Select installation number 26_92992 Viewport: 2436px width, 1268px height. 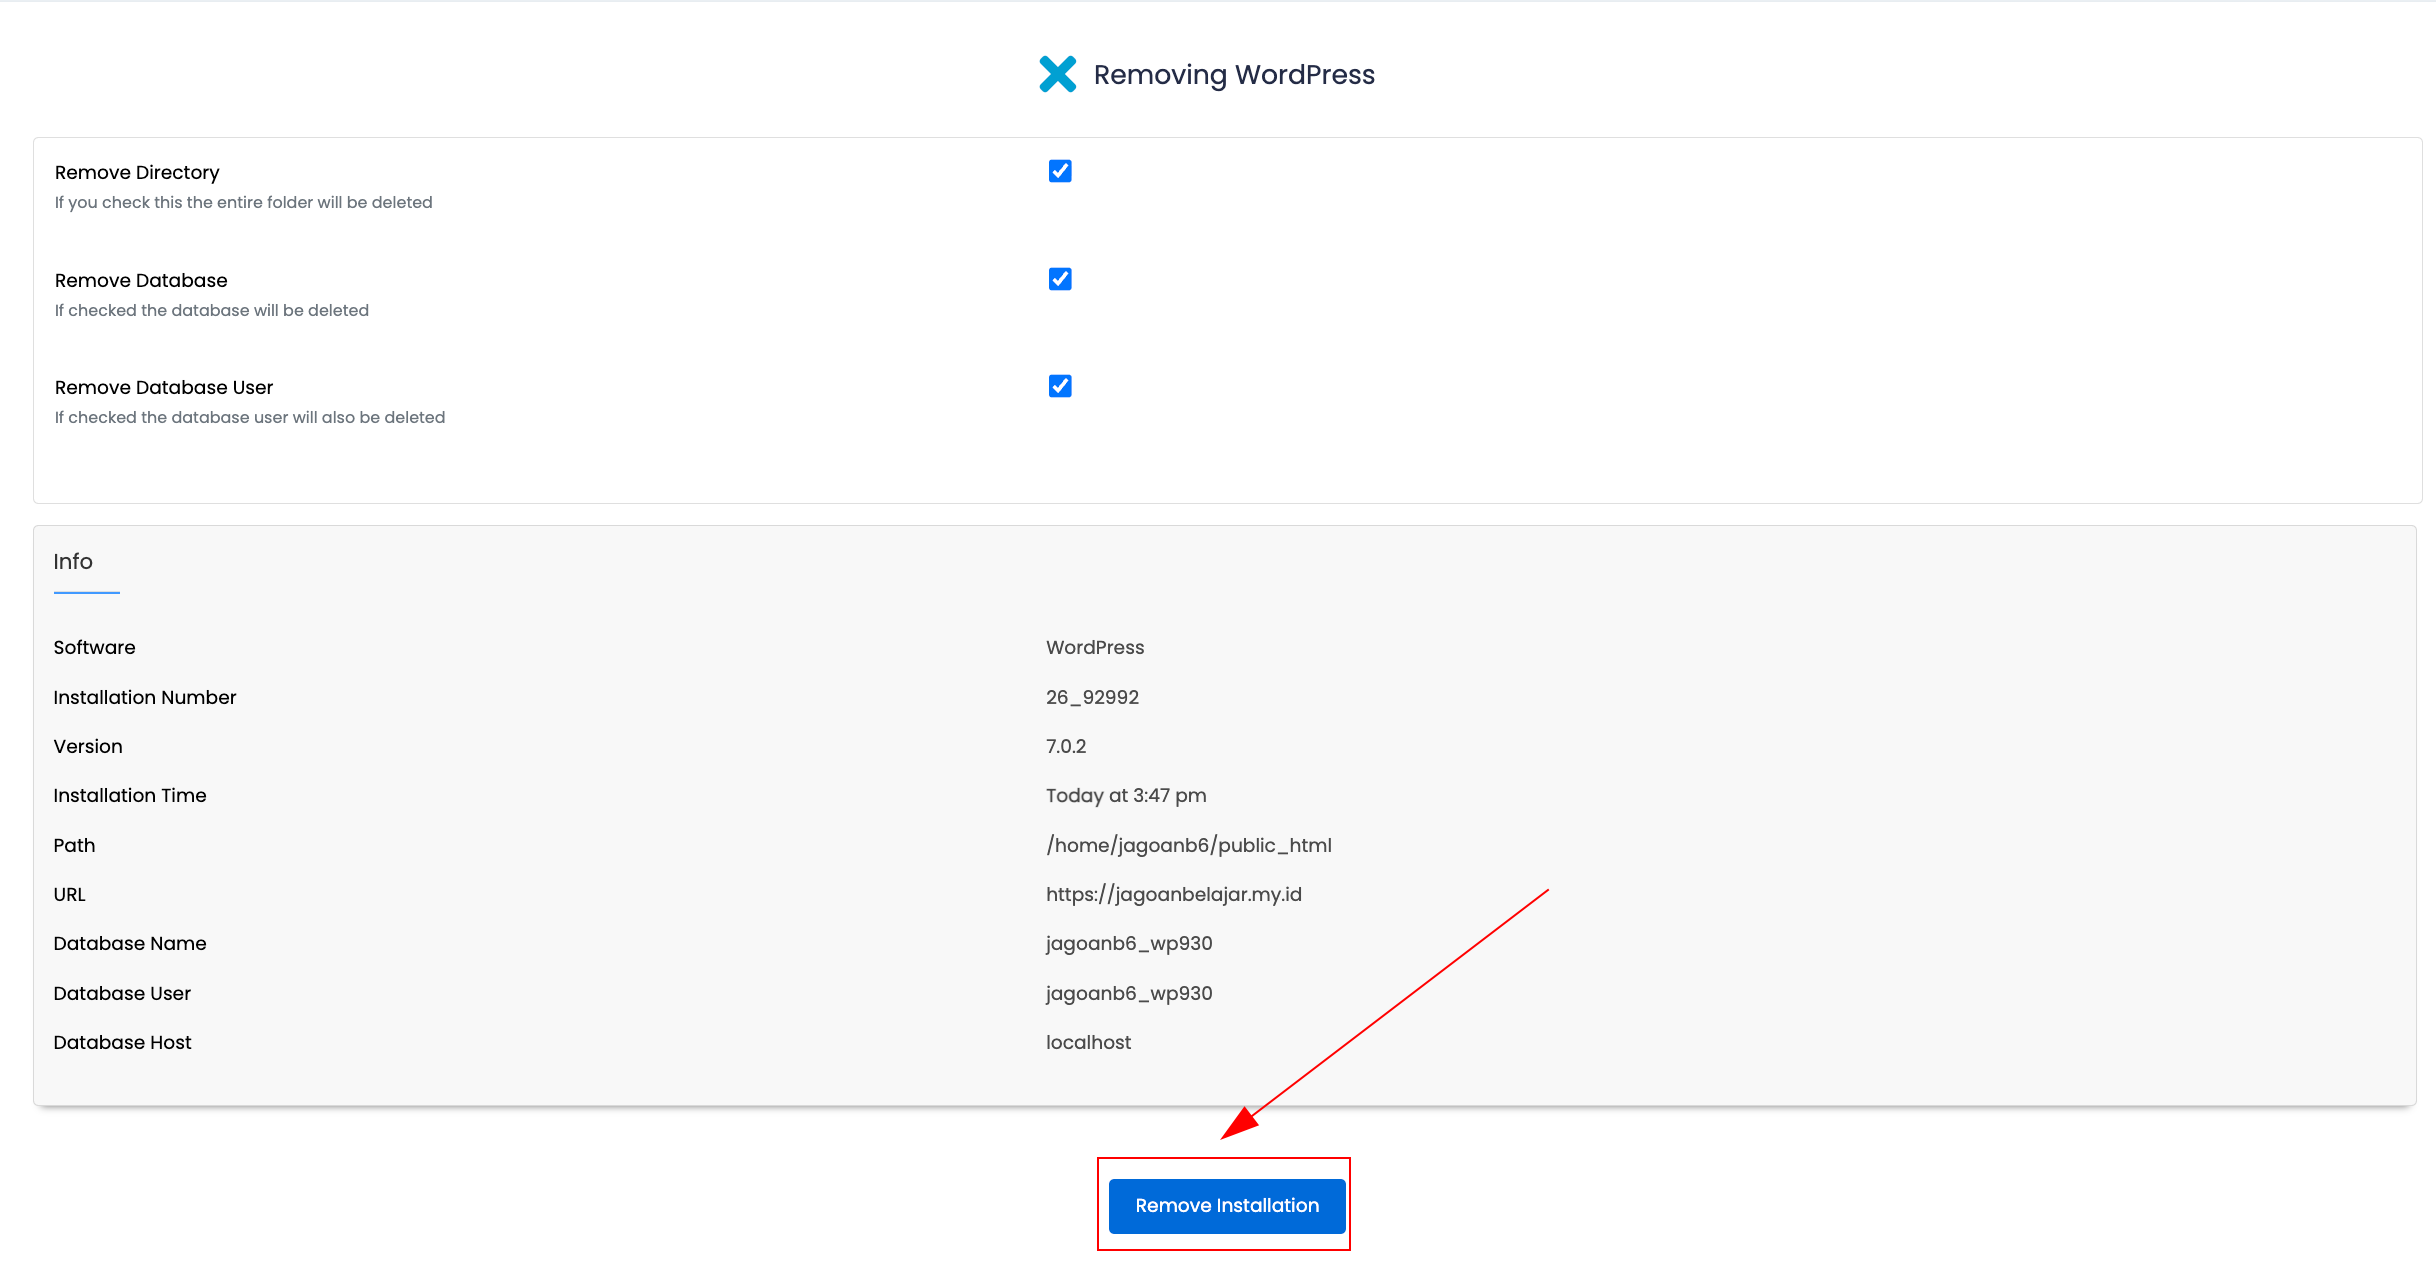(x=1092, y=698)
